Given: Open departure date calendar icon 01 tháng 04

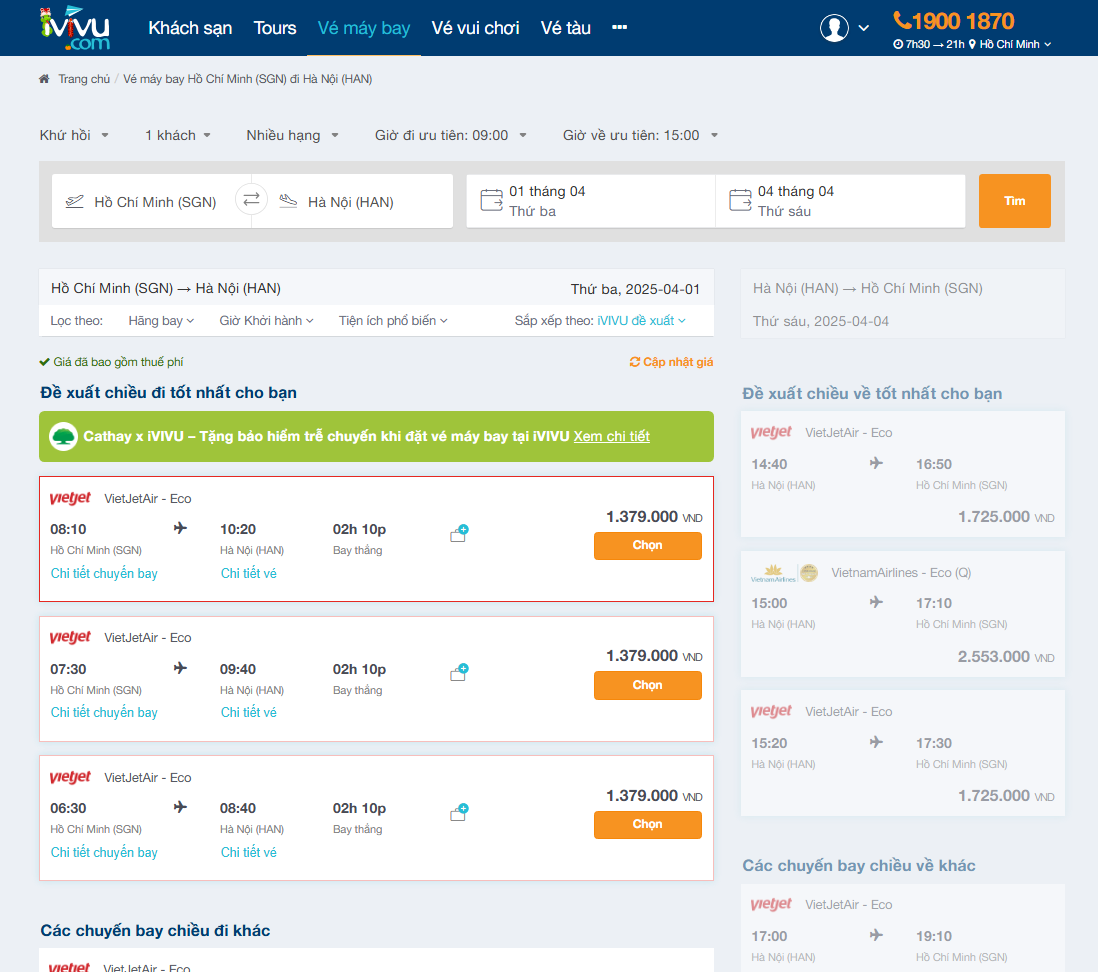Looking at the screenshot, I should coord(492,200).
